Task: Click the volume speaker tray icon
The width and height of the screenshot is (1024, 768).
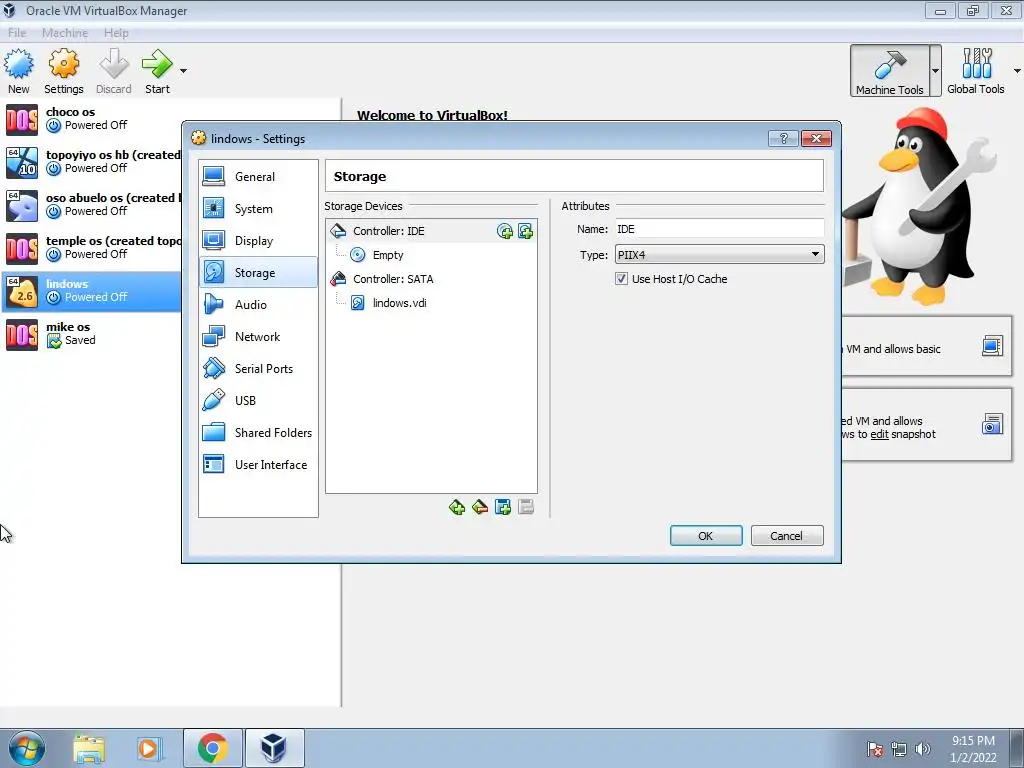Action: pos(922,749)
